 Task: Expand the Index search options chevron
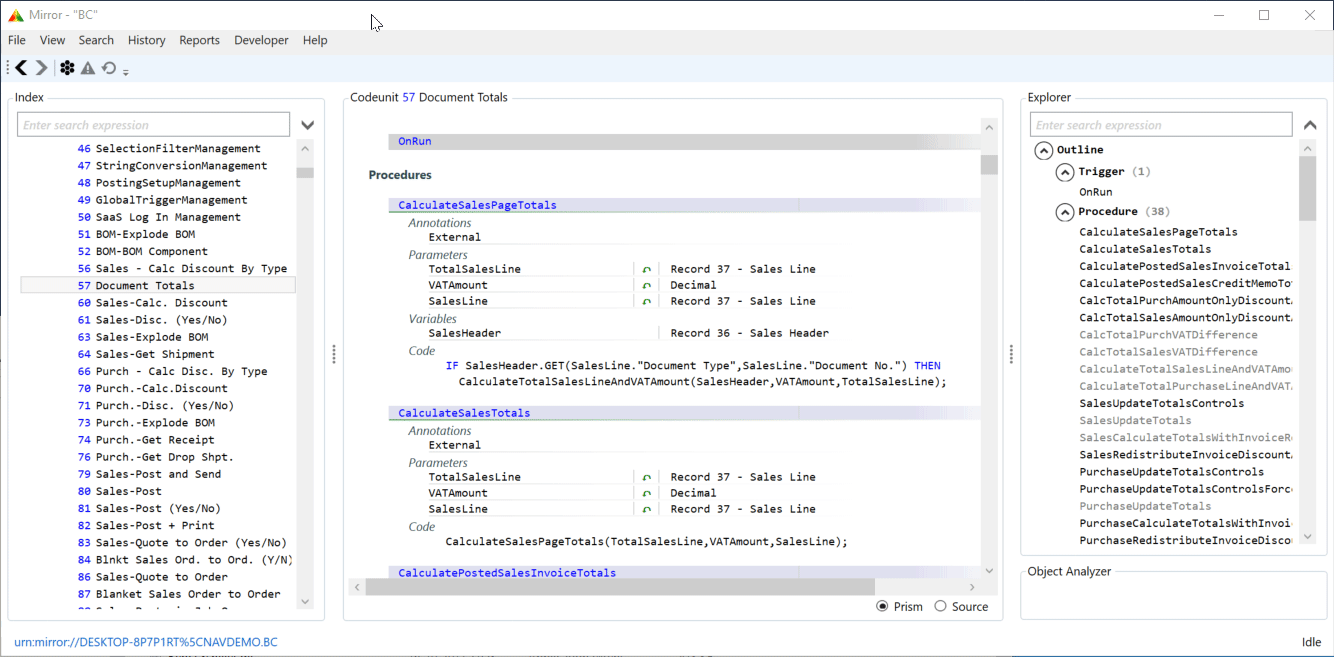[x=308, y=125]
